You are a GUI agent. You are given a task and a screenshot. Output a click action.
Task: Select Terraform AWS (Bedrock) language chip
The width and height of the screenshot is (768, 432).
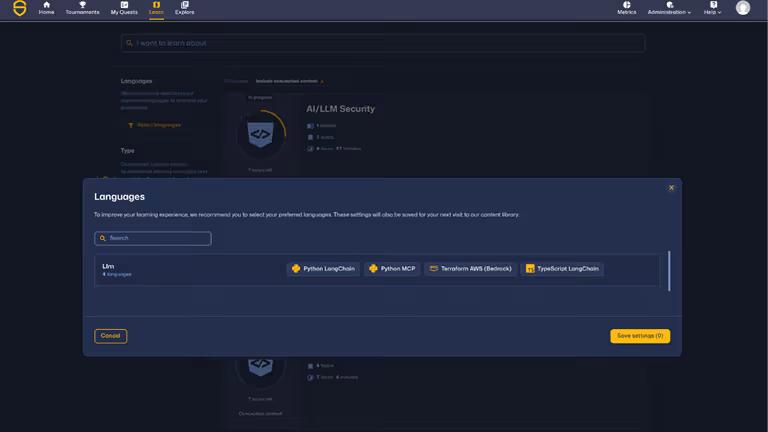(471, 268)
